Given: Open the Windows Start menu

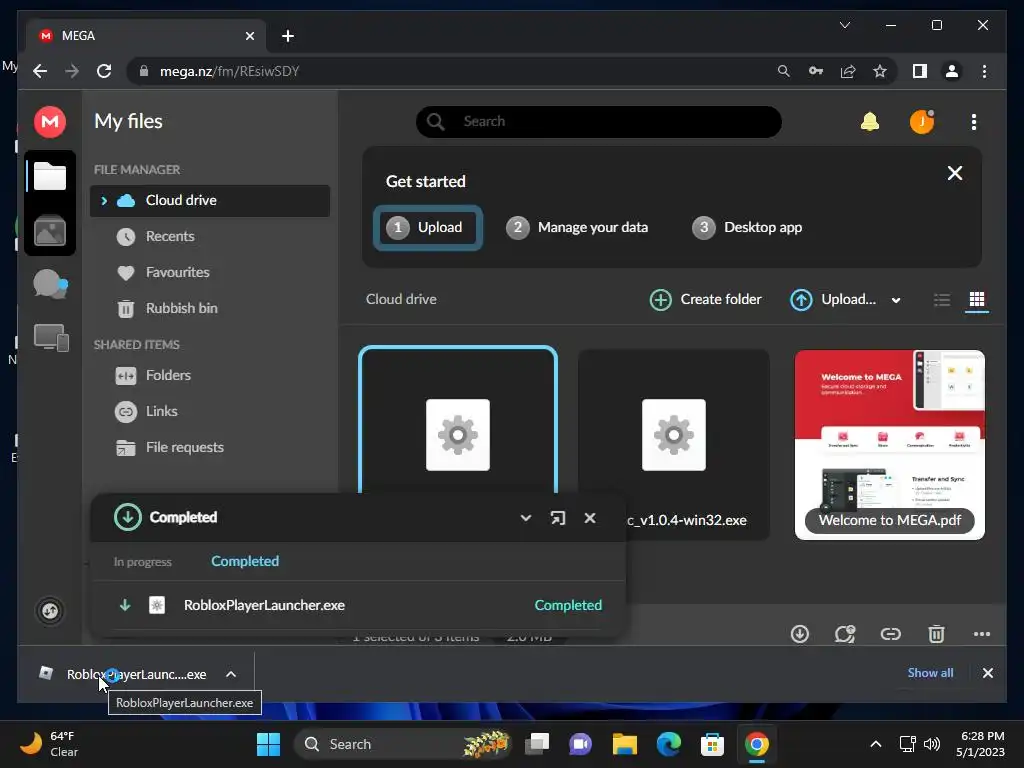Looking at the screenshot, I should pos(268,744).
